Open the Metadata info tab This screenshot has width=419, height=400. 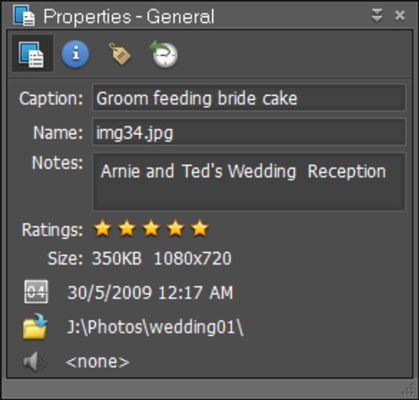pos(75,54)
